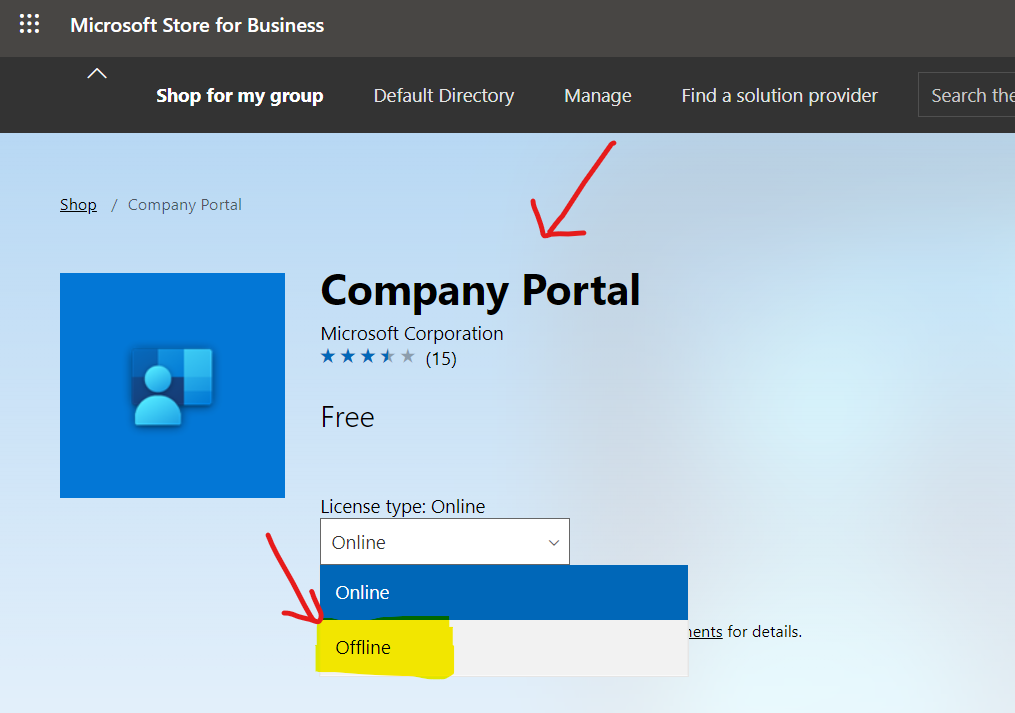Screen dimensions: 1015x713
Task: Click the Company Portal title heading
Action: tap(480, 290)
